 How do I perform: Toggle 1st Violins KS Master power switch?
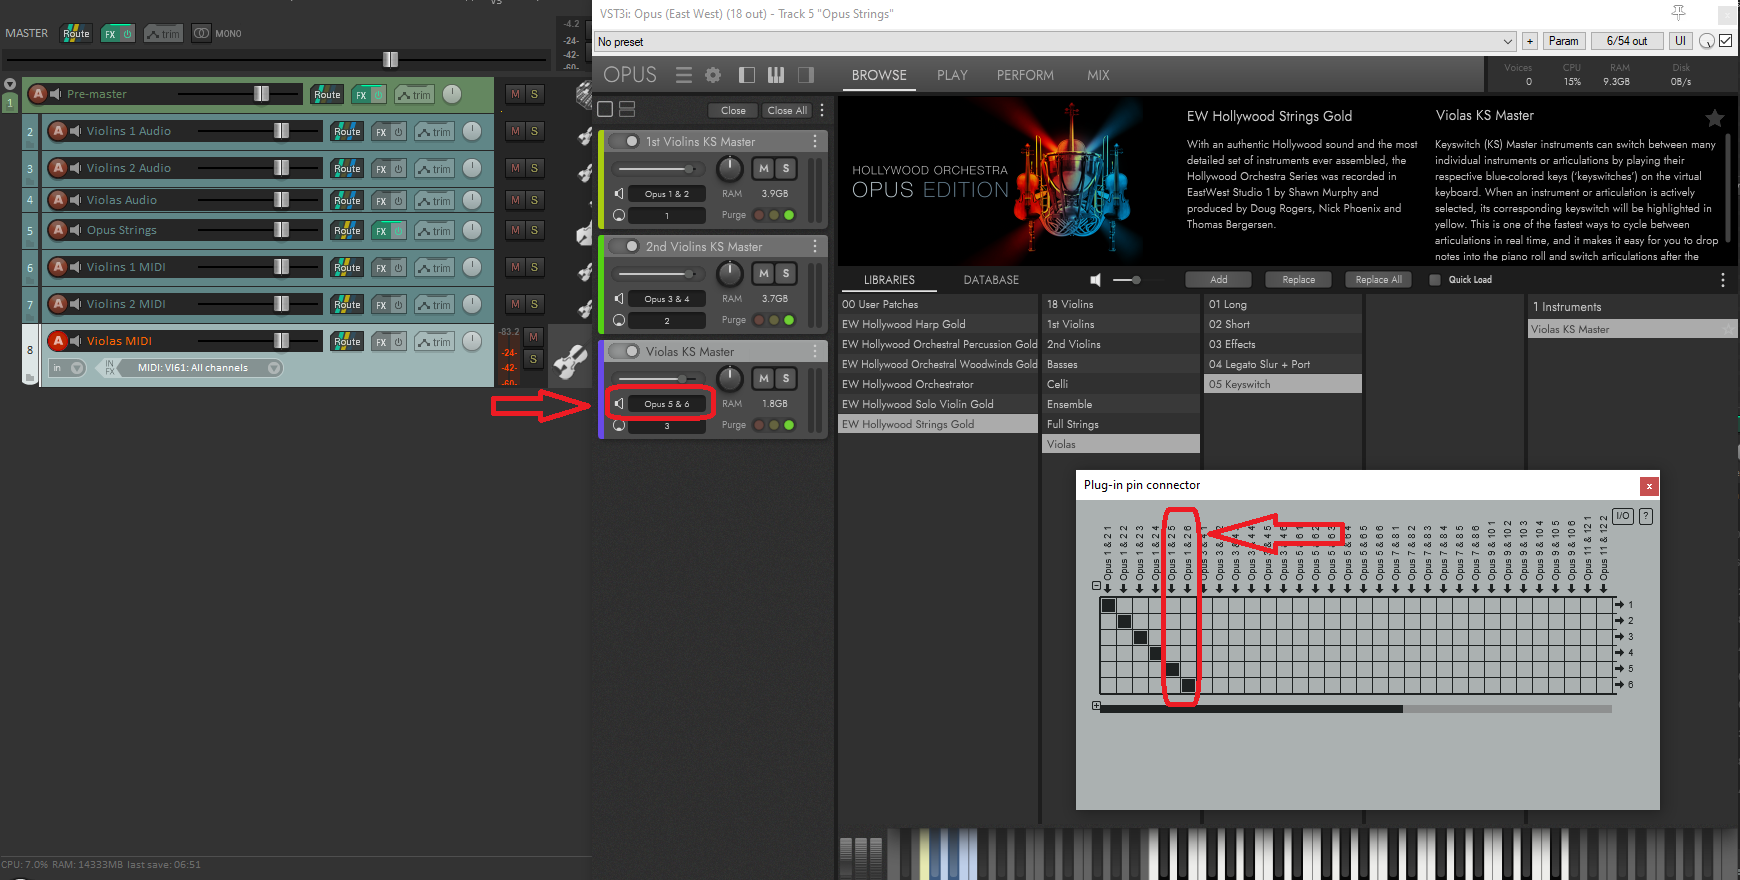[625, 141]
